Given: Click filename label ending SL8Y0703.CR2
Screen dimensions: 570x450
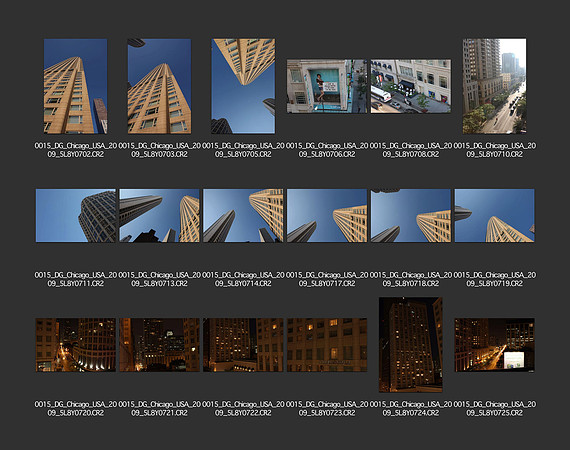Looking at the screenshot, I should tap(159, 150).
